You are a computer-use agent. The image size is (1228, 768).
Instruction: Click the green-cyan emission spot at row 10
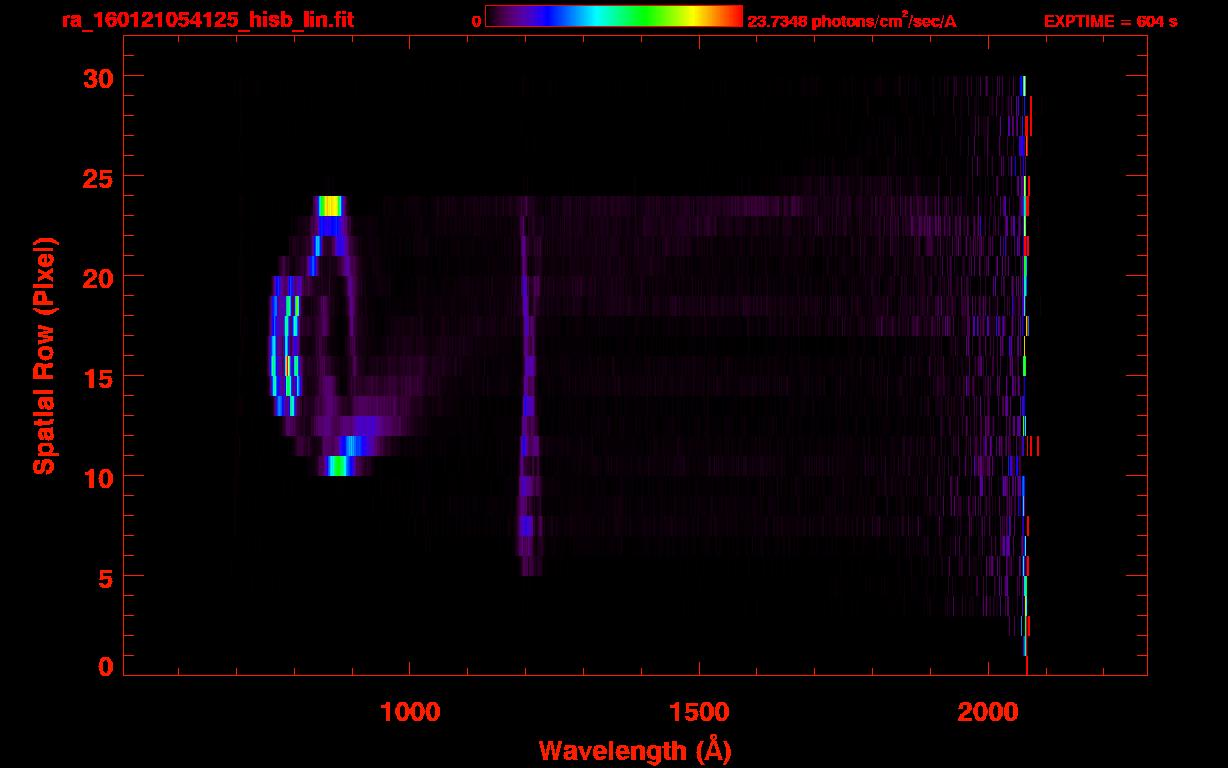coord(338,466)
